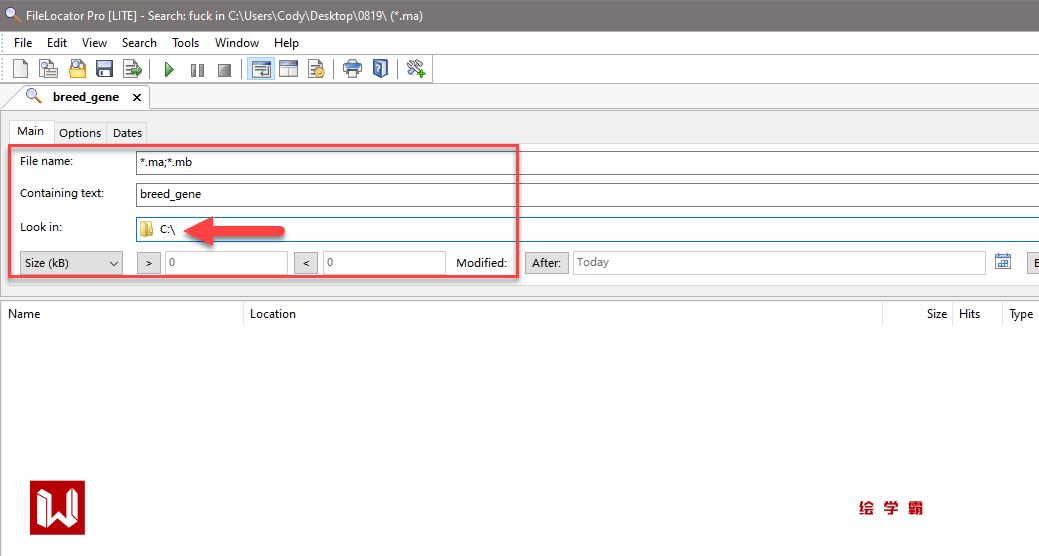Close the breed_gene search tab

click(x=137, y=97)
